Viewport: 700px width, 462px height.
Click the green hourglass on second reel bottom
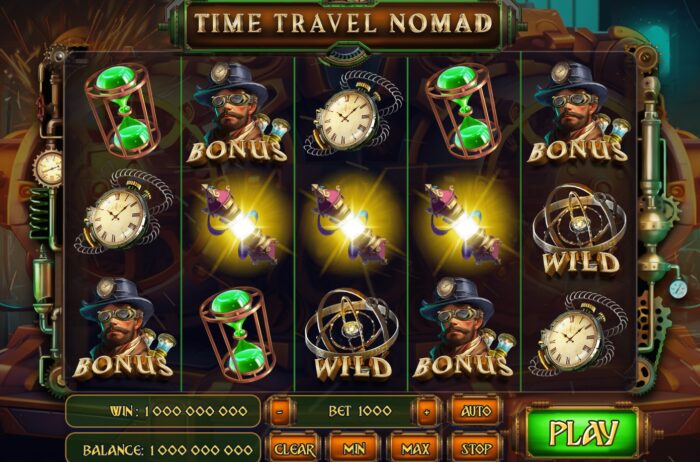click(x=239, y=334)
